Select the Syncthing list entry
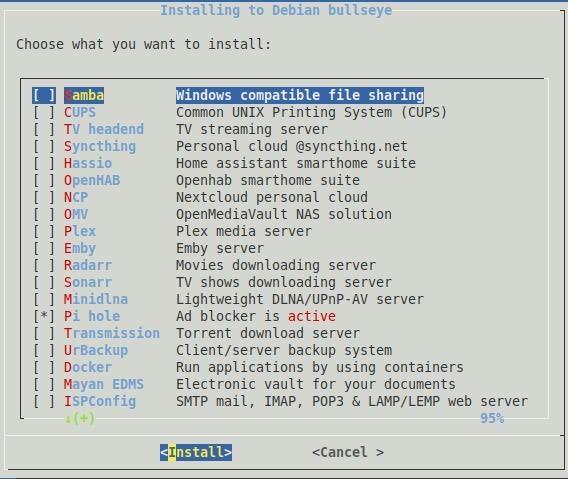568x479 pixels. click(100, 146)
